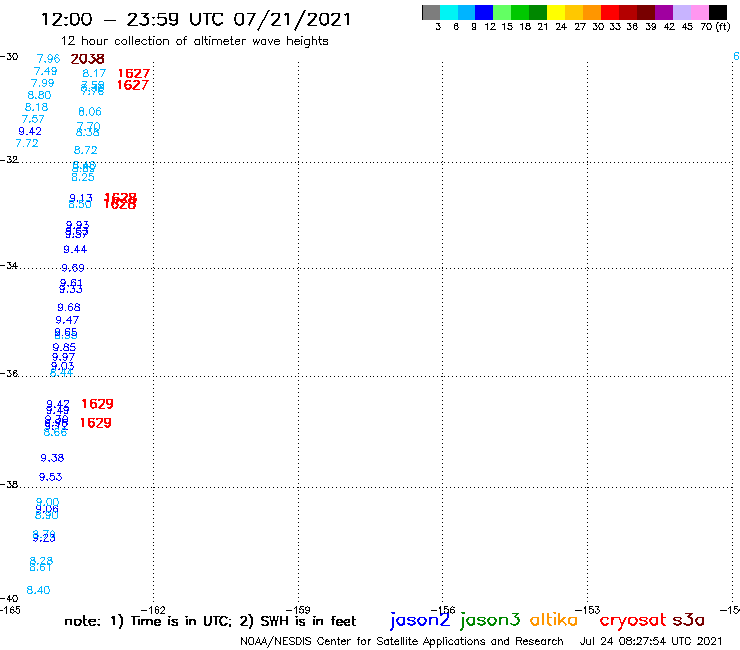Click the wave height value 7.57
Image resolution: width=740 pixels, height=650 pixels.
33,119
